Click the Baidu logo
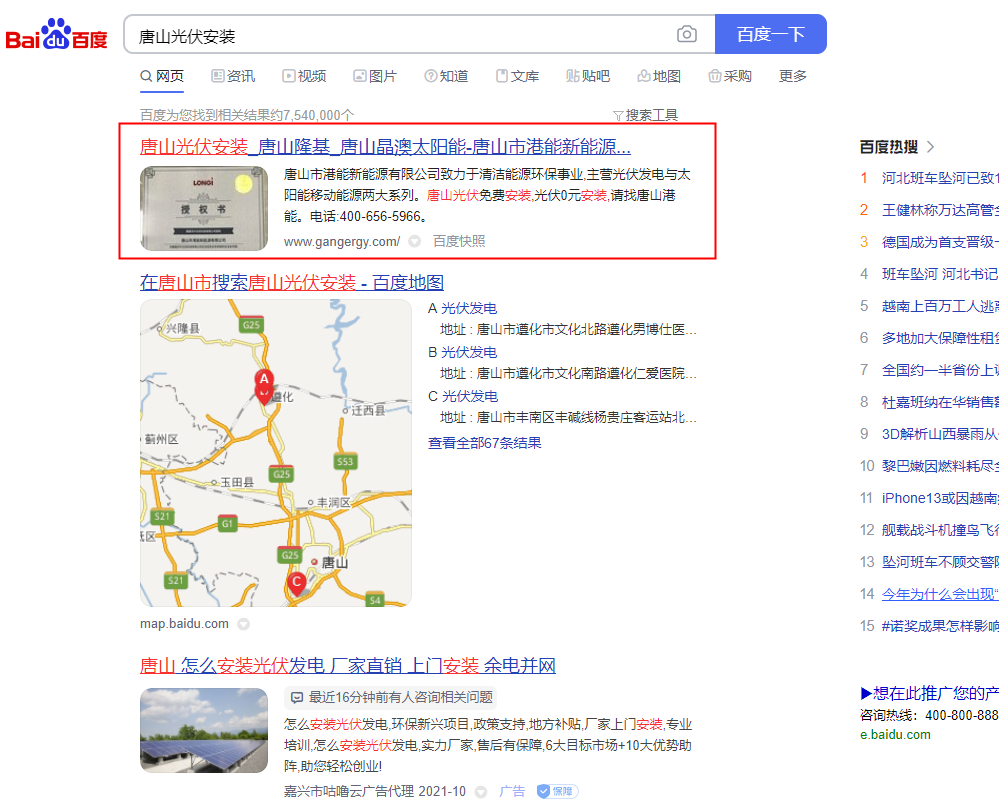The height and width of the screenshot is (799, 999). pyautogui.click(x=56, y=36)
